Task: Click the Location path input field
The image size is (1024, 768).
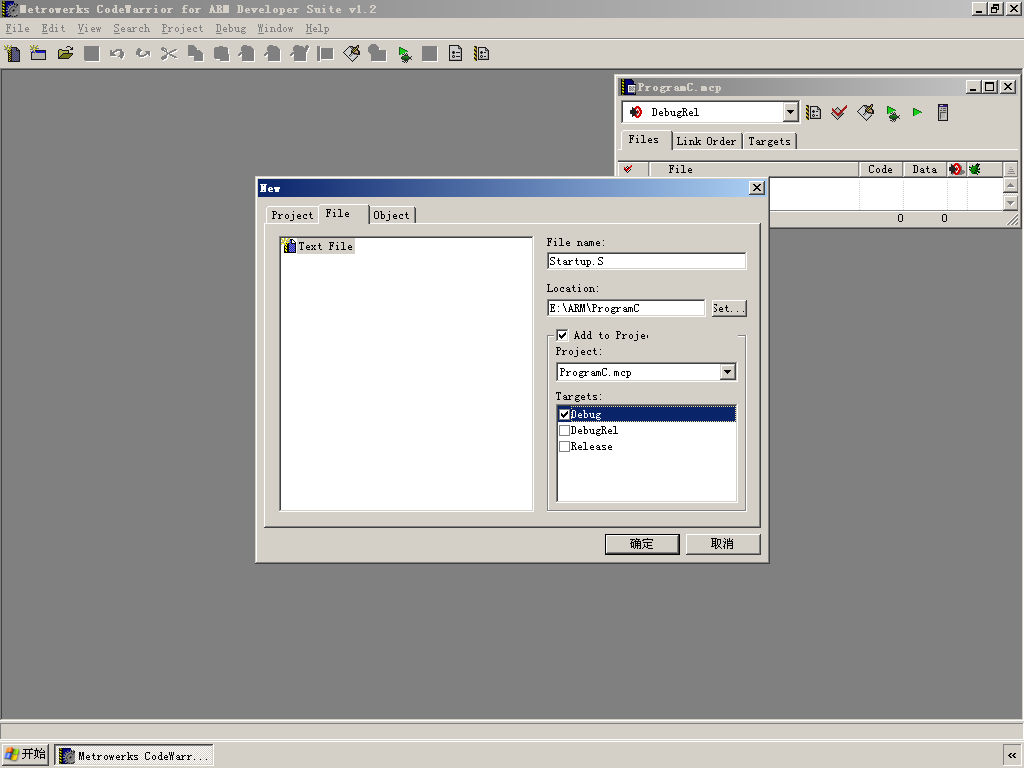Action: tap(626, 308)
